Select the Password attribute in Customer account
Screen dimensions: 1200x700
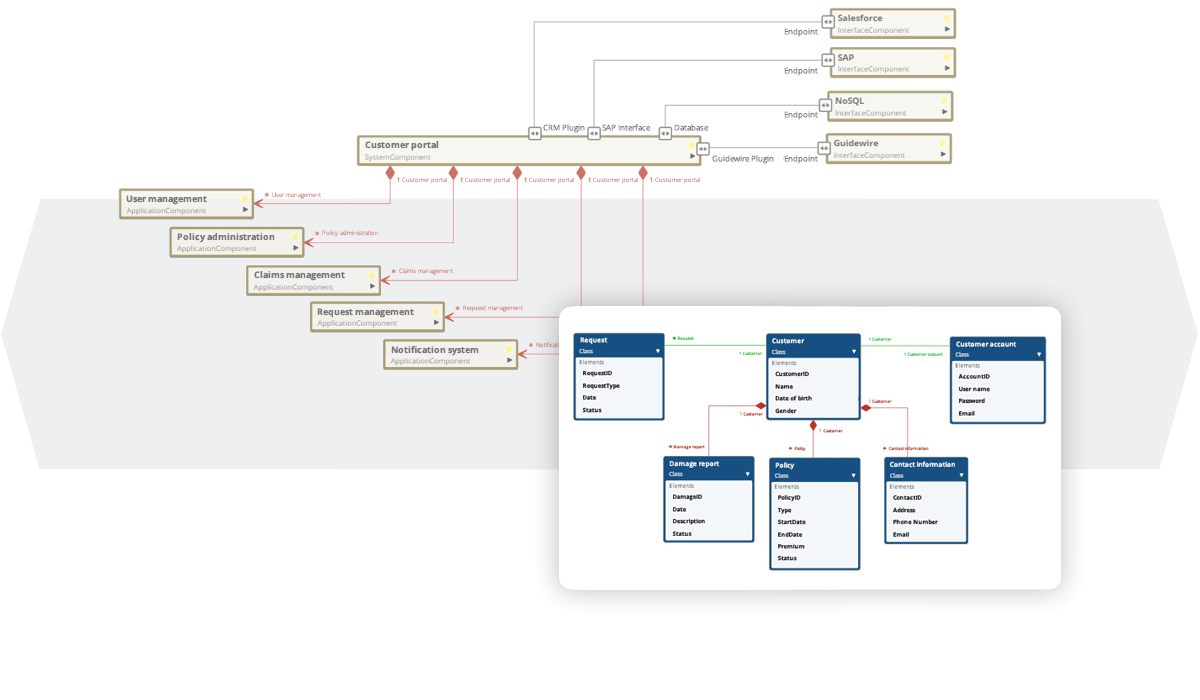coord(971,401)
